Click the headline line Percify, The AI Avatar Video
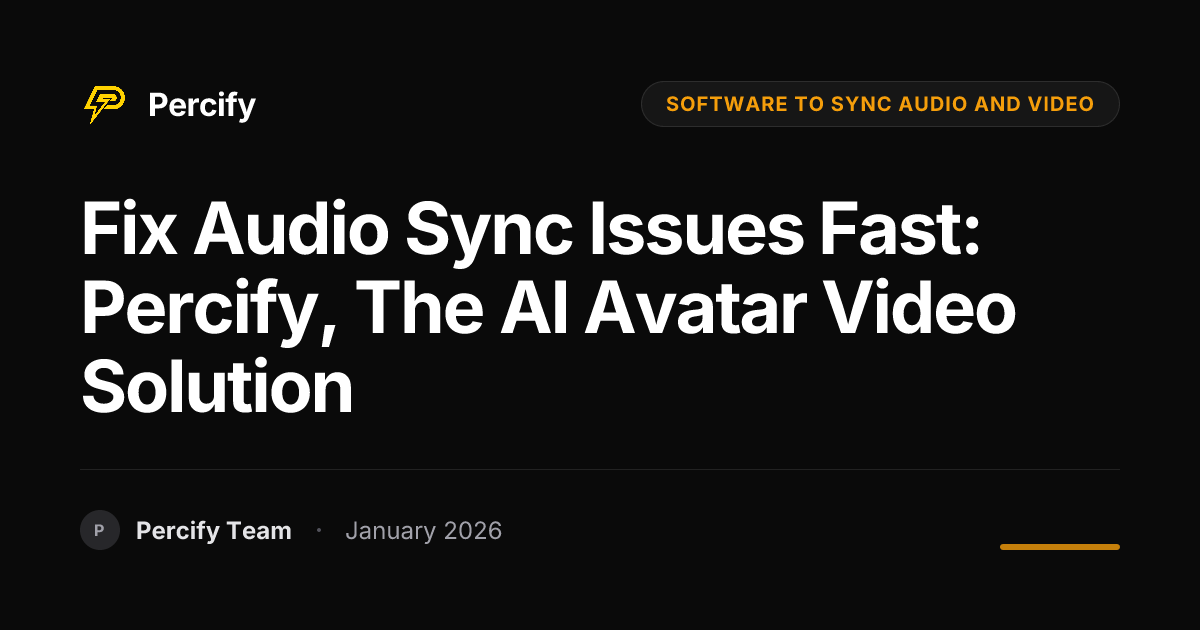The image size is (1200, 630). point(548,310)
